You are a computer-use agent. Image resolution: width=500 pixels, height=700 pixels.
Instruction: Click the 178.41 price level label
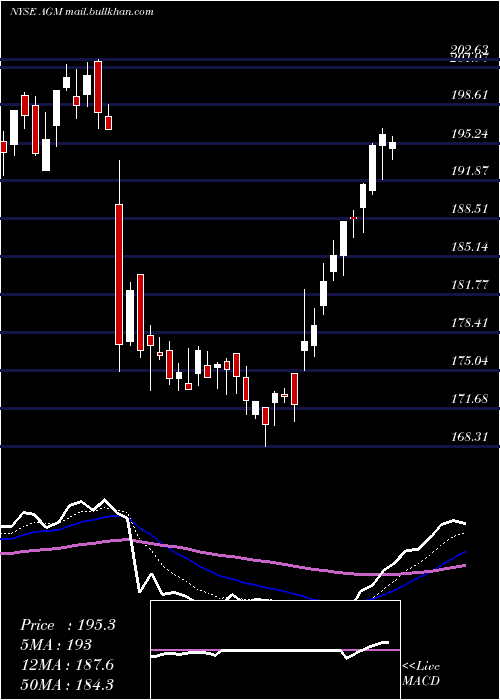[x=470, y=322]
